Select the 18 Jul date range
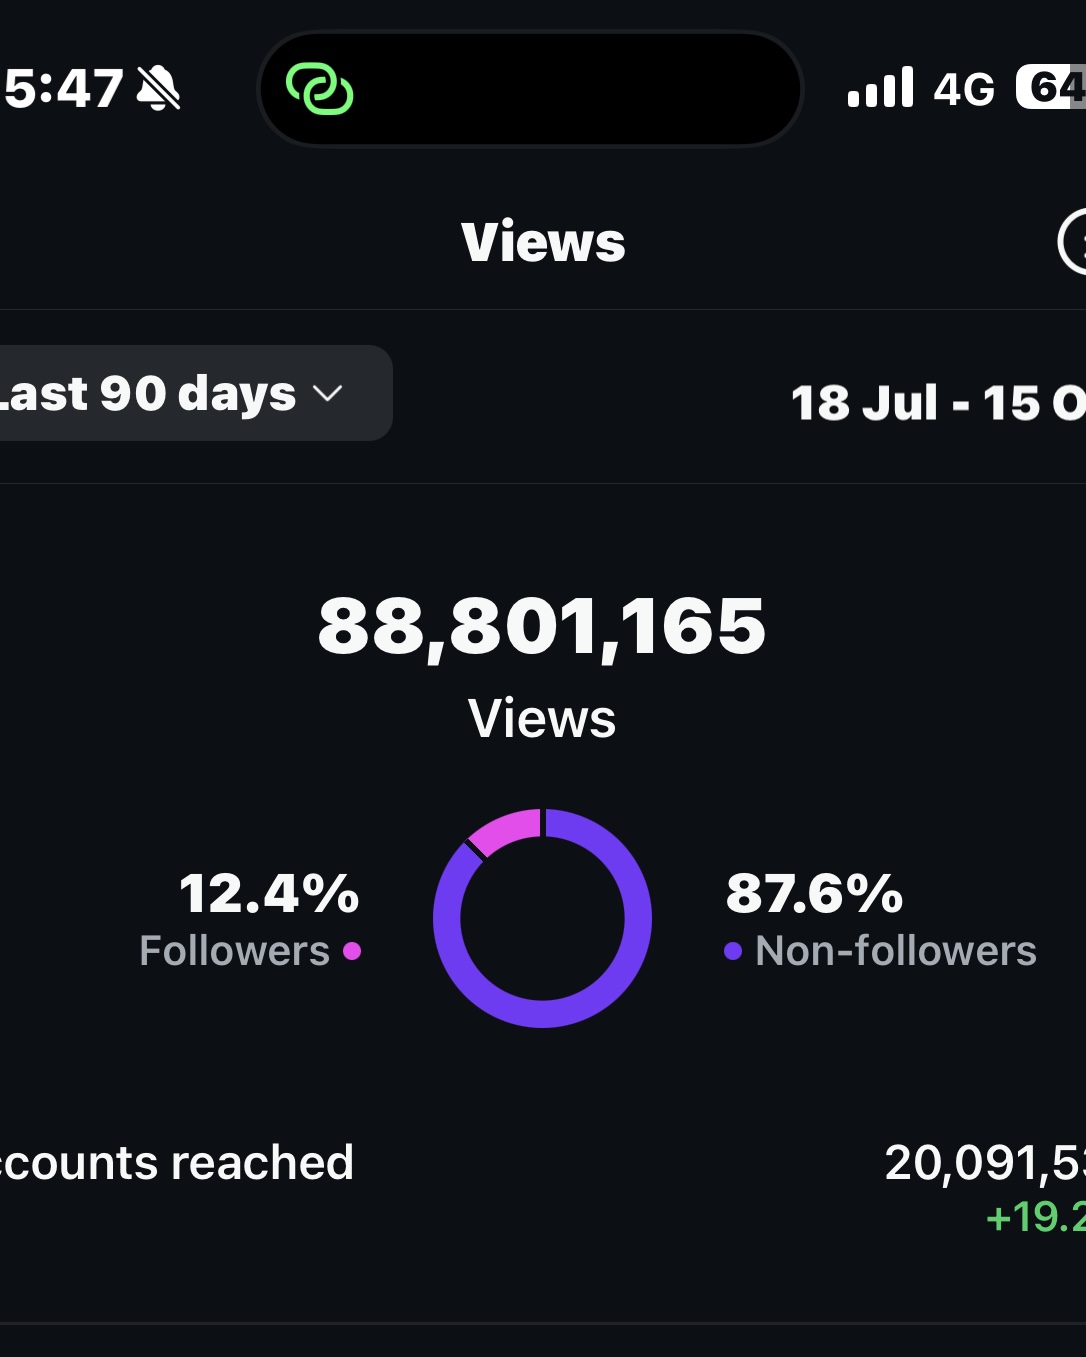Viewport: 1086px width, 1357px height. click(x=938, y=403)
